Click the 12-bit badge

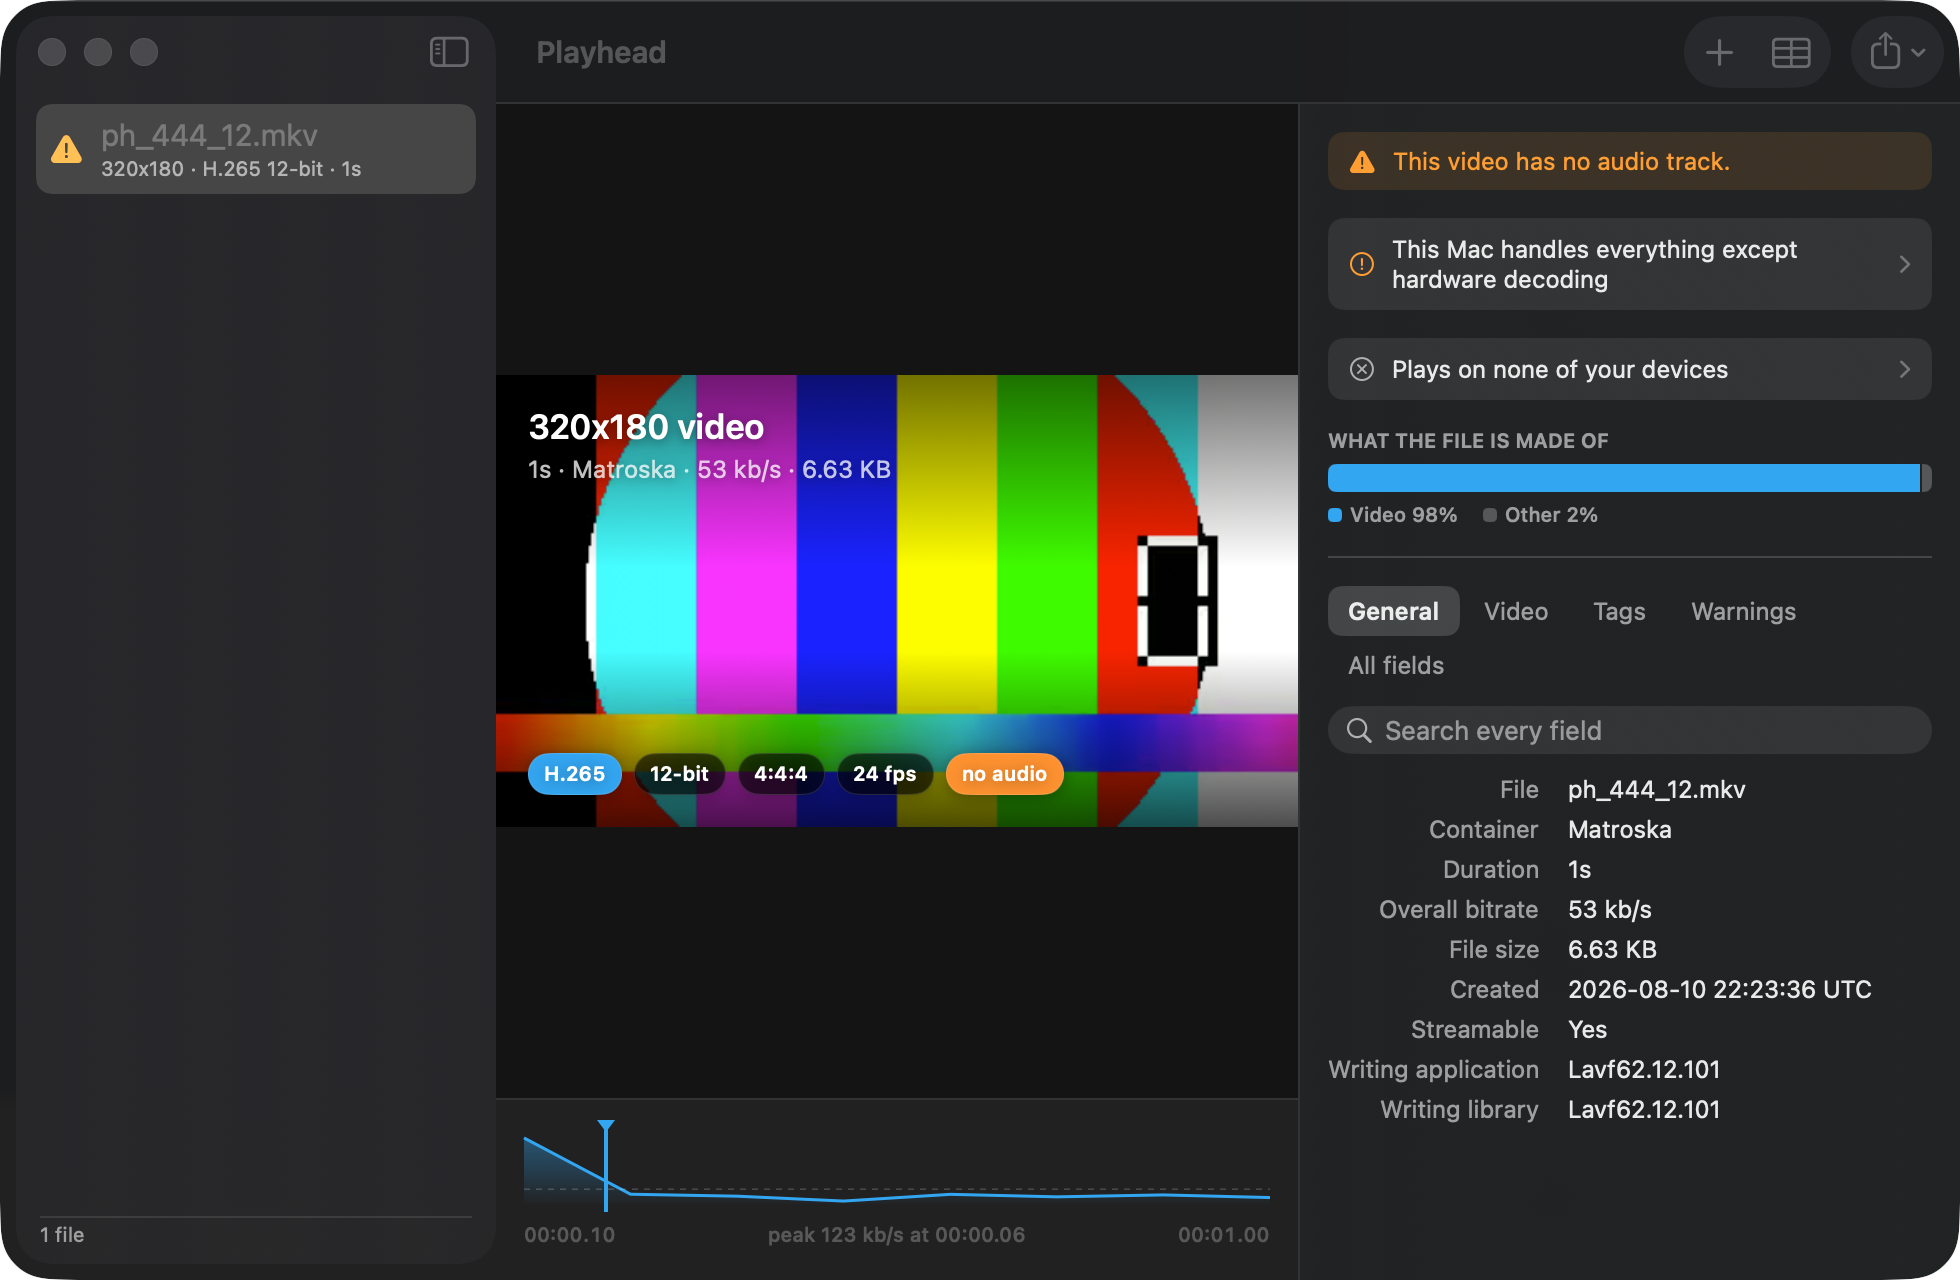[x=679, y=774]
